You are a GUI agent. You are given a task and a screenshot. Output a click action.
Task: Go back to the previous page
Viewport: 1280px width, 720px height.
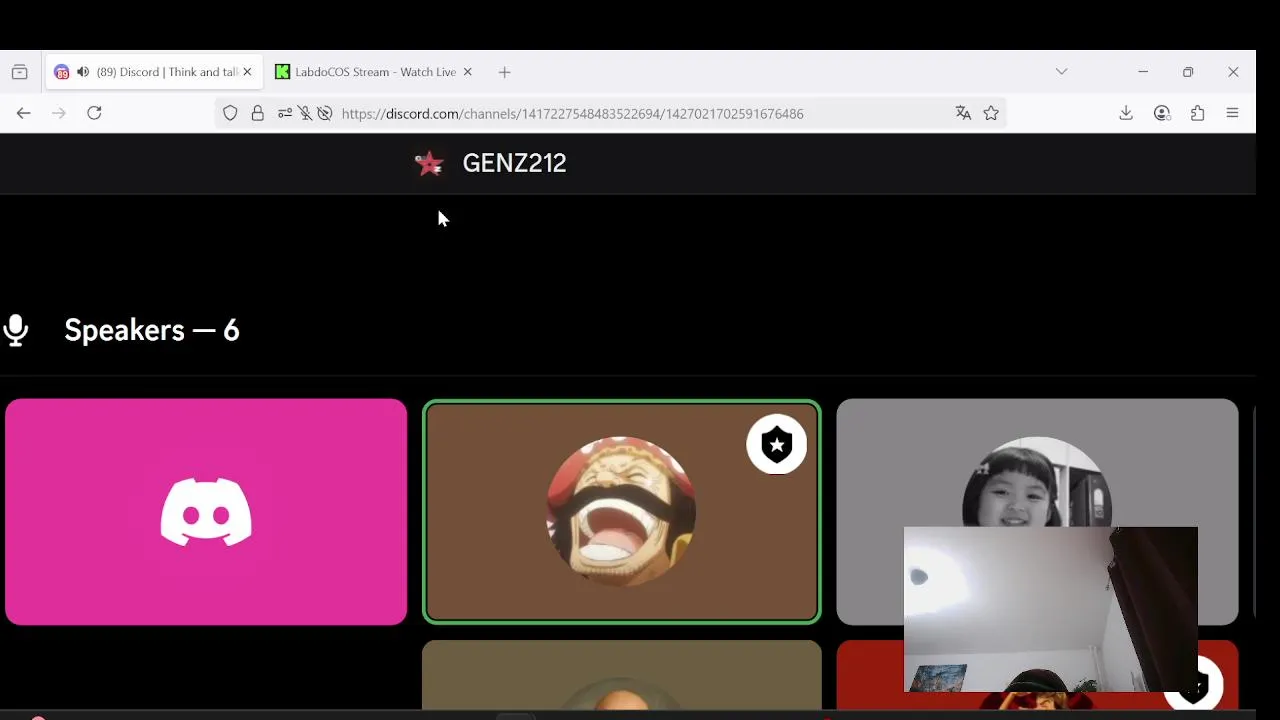click(x=24, y=113)
